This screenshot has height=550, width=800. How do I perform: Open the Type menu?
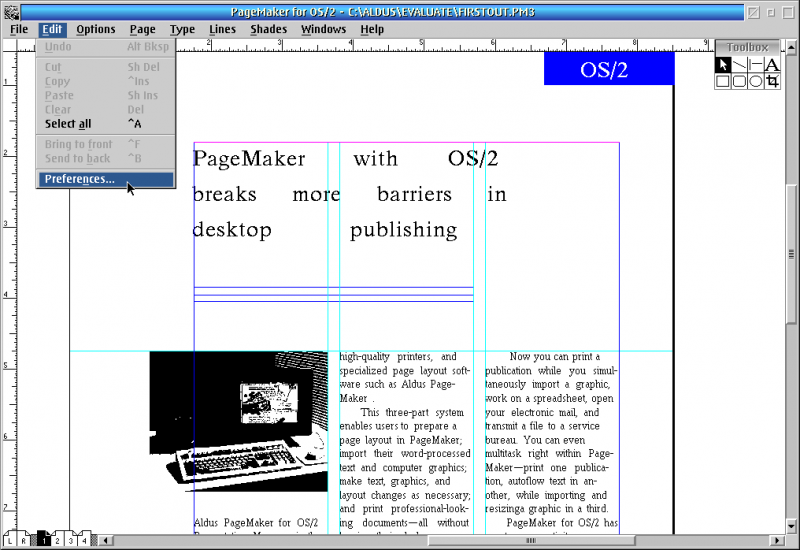pos(182,30)
